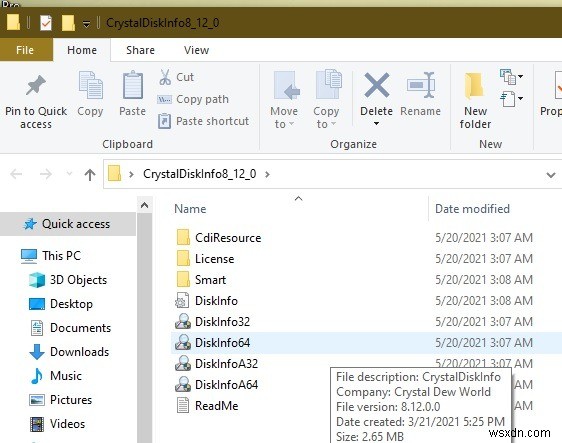The width and height of the screenshot is (562, 443).
Task: Click chevron before CrystalDiskInfo8_12_0 in address bar
Action: [x=131, y=175]
